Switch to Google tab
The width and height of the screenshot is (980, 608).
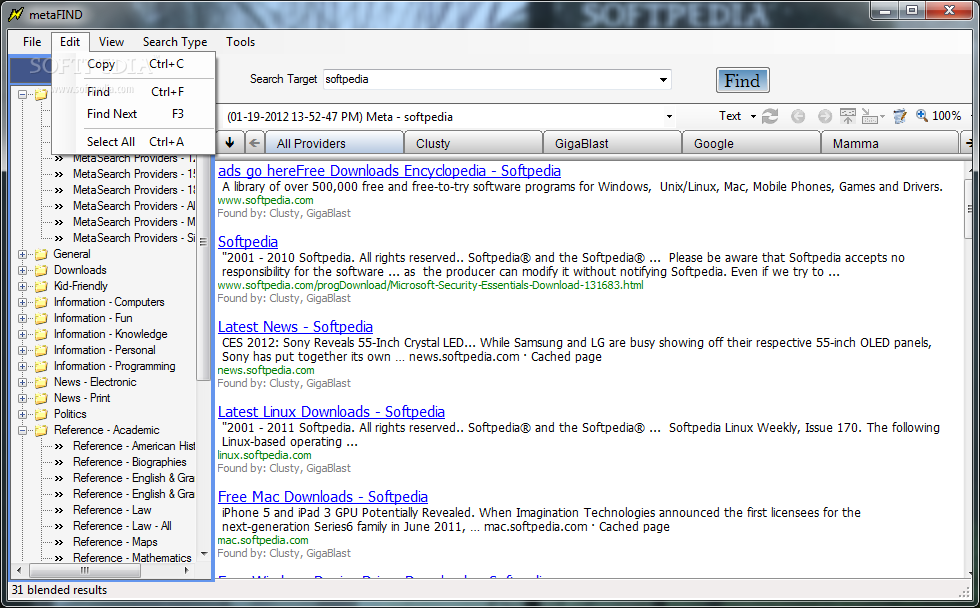pos(751,143)
